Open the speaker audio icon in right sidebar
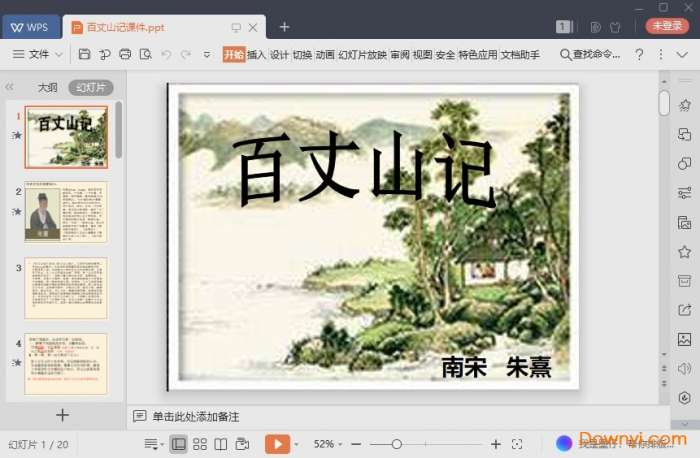Viewport: 700px width, 458px height. (x=684, y=369)
